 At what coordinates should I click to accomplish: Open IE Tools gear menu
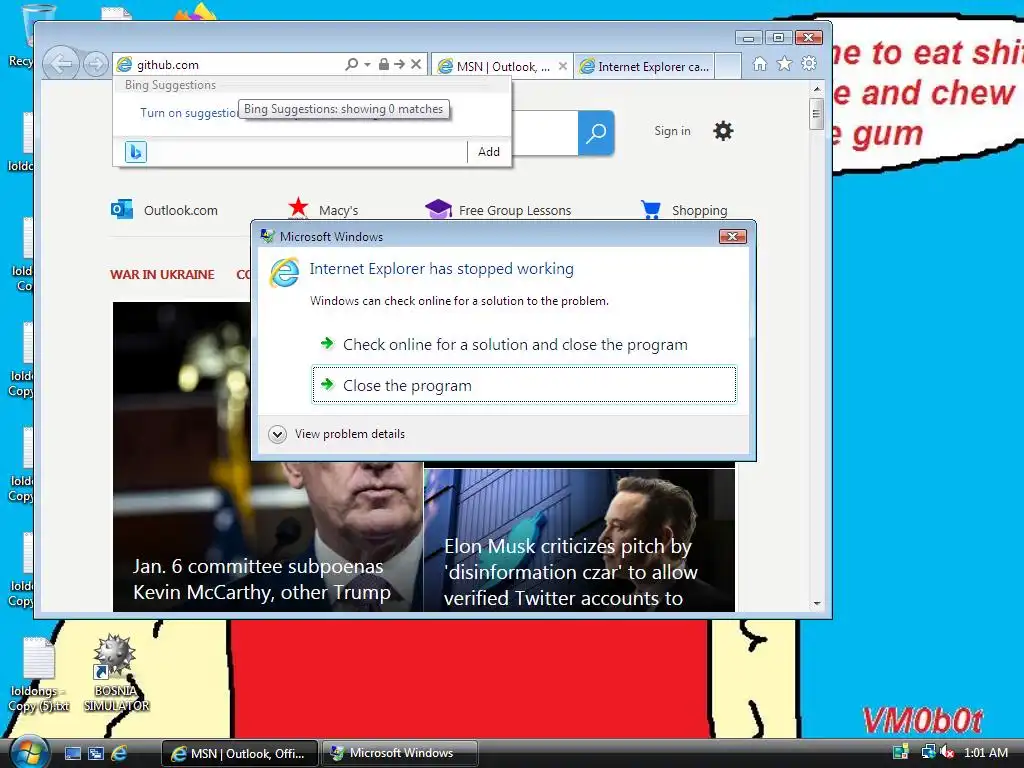[809, 63]
